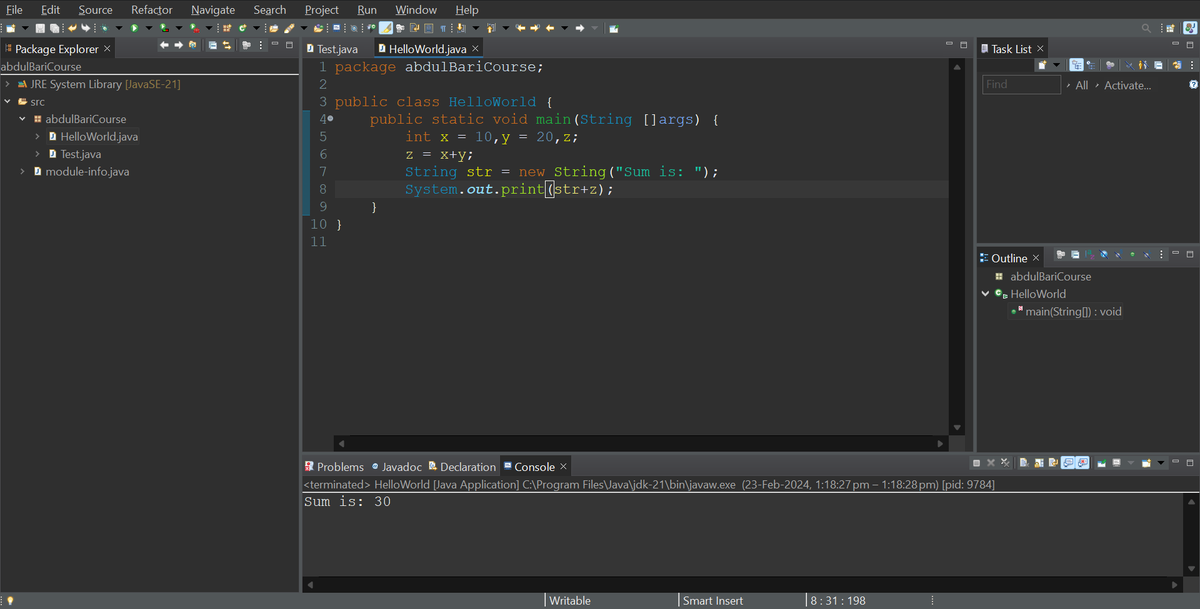Screen dimensions: 1200x609
Task: Toggle Hide Static Members in Outline
Action: click(1118, 254)
